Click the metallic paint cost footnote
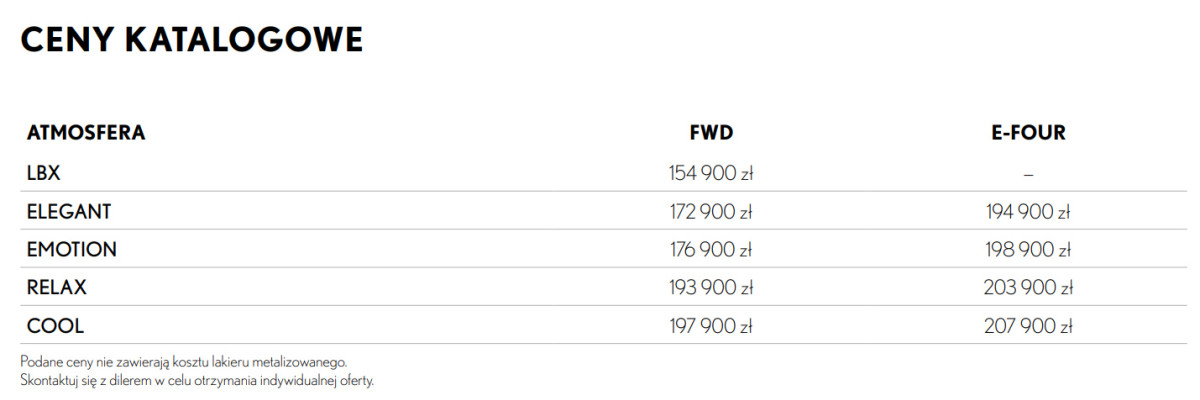 click(x=183, y=360)
